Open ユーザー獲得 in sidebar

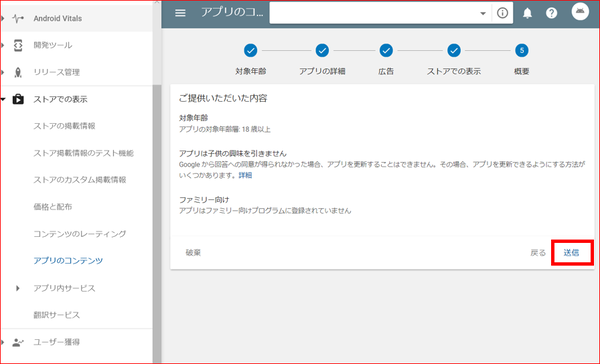coord(57,342)
